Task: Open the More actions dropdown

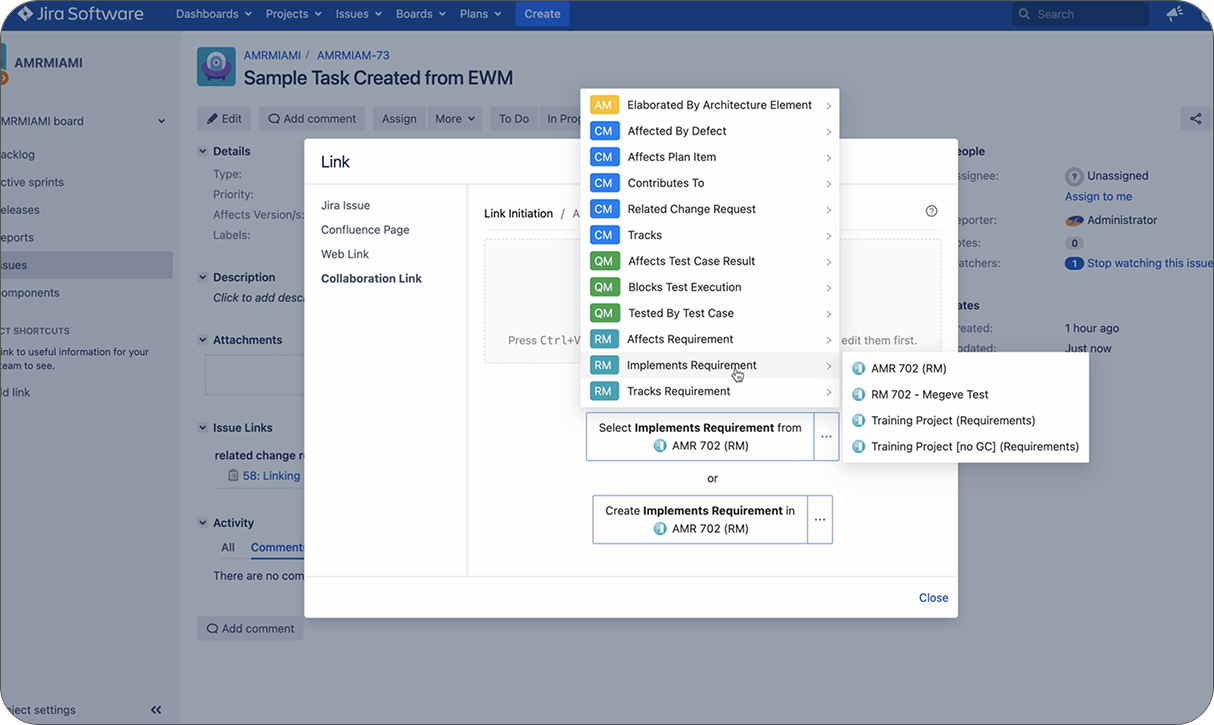Action: pyautogui.click(x=455, y=119)
